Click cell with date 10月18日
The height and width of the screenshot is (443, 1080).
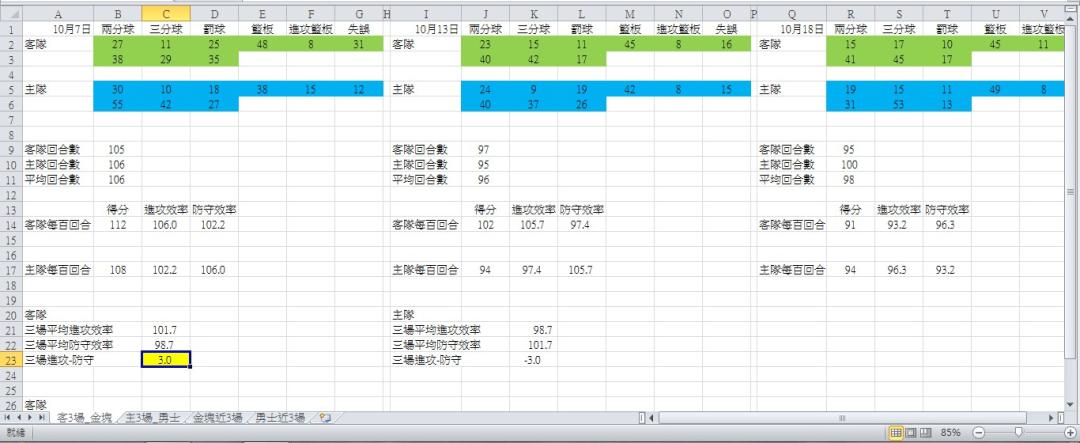[791, 29]
